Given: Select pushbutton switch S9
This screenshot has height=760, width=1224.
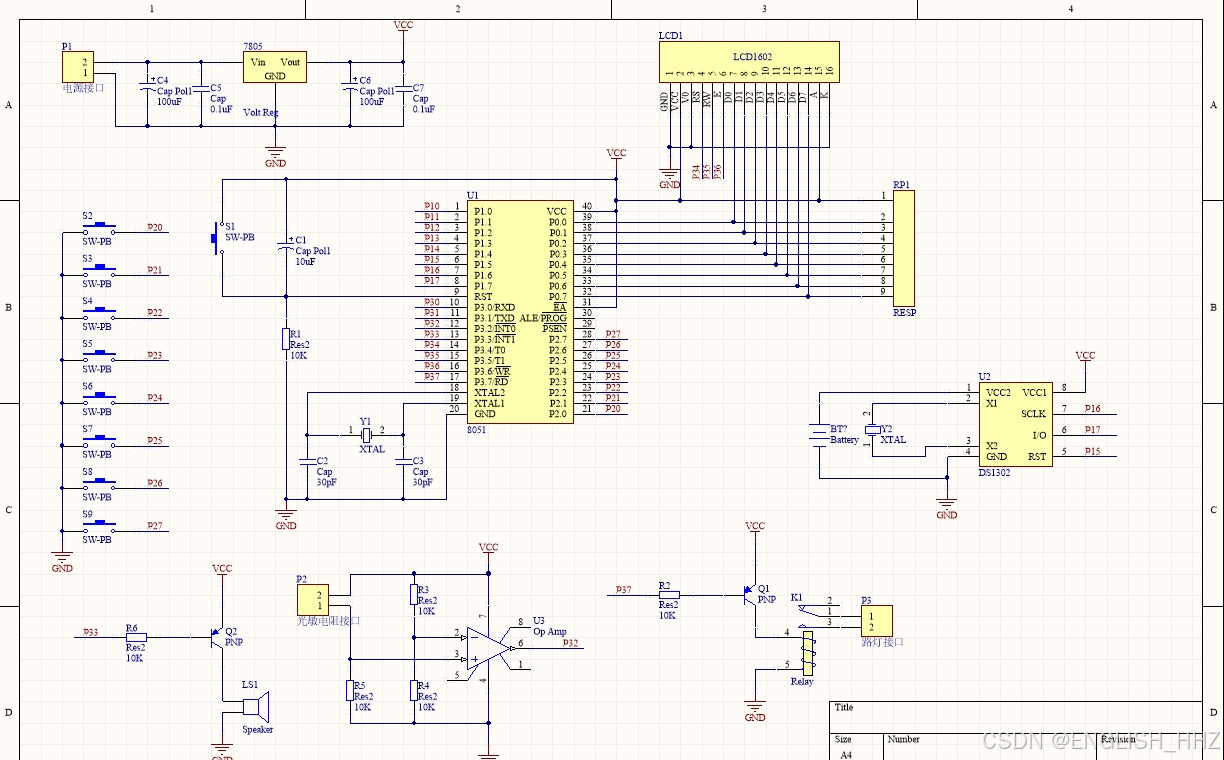Looking at the screenshot, I should coord(99,526).
